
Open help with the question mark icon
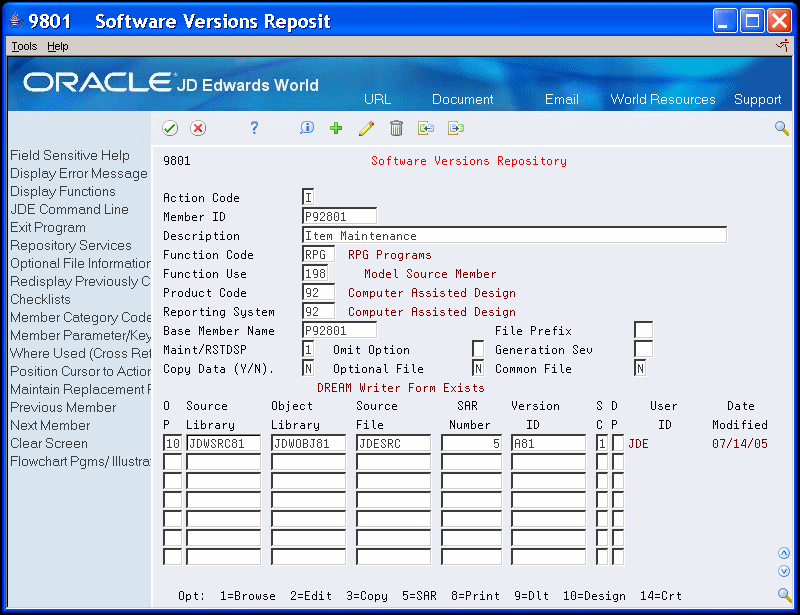[x=254, y=128]
